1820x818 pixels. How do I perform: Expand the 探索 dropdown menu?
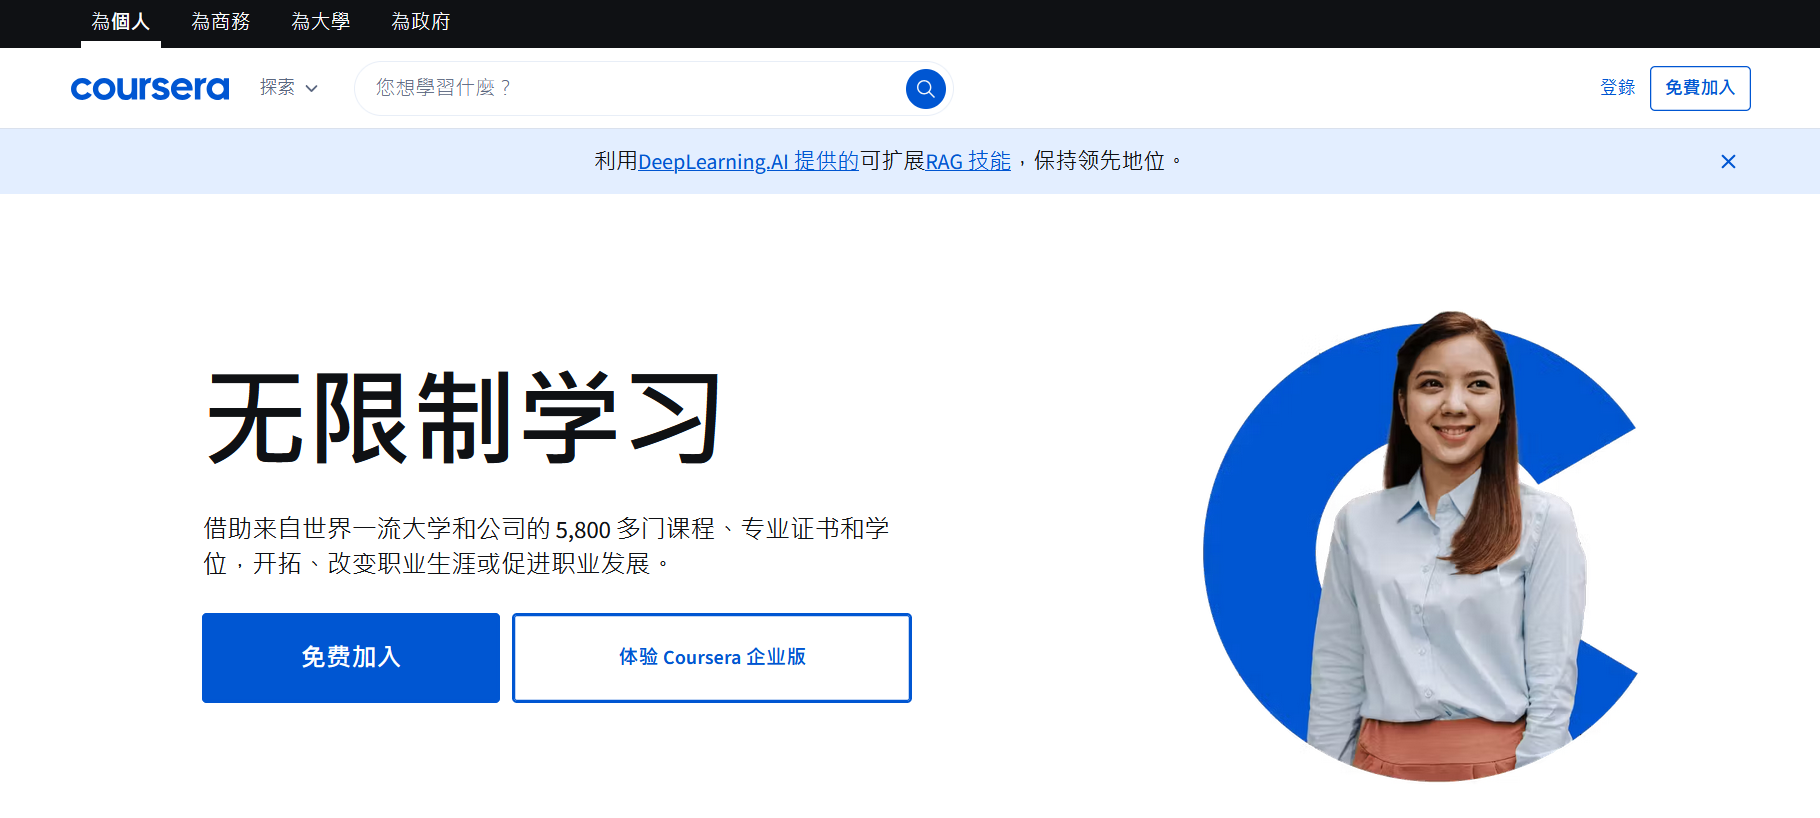coord(289,88)
